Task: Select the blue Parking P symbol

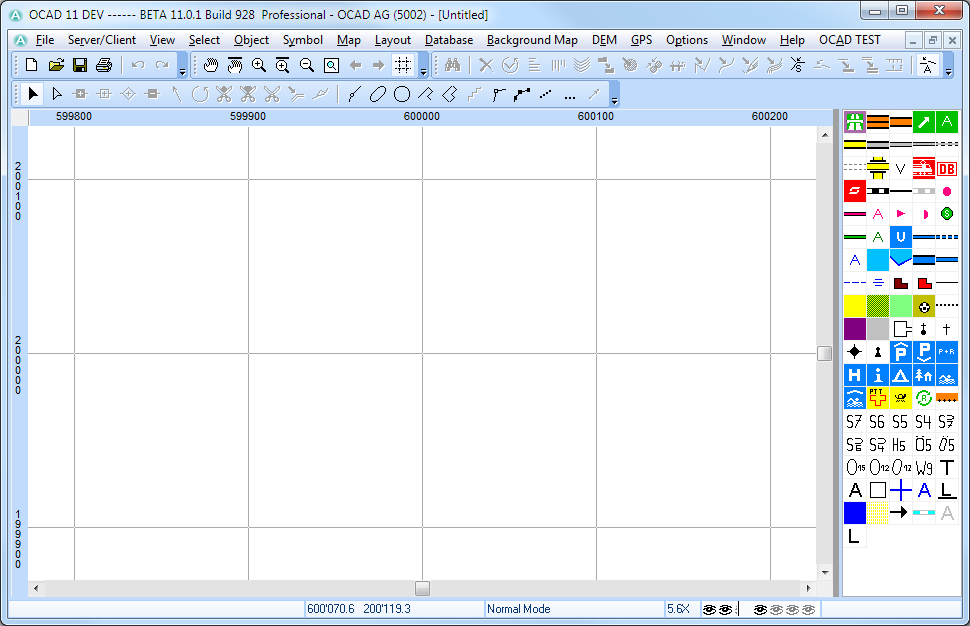Action: 901,352
